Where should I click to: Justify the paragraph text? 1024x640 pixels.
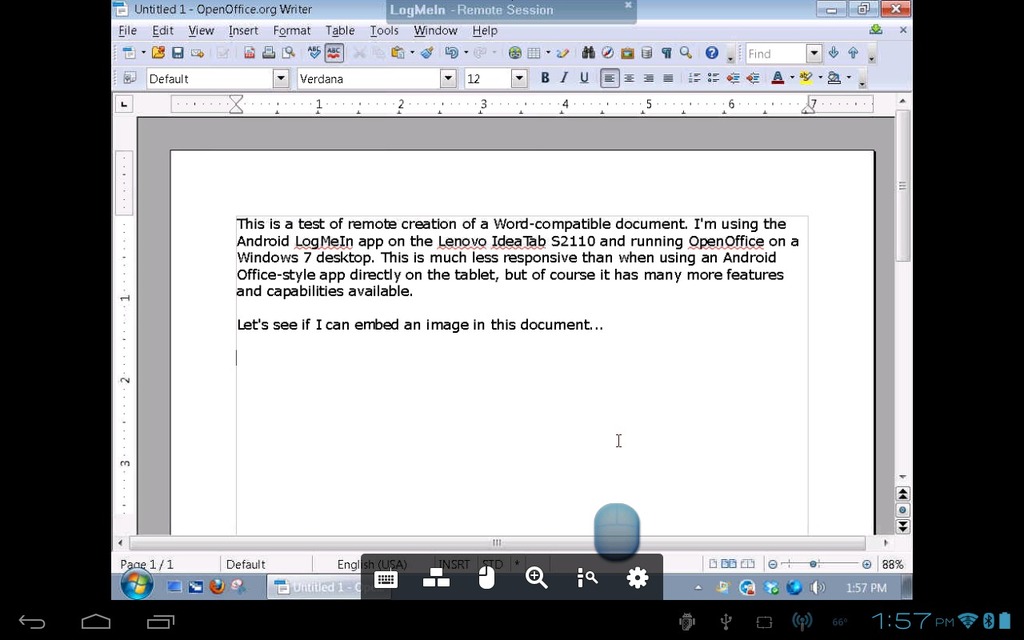668,78
